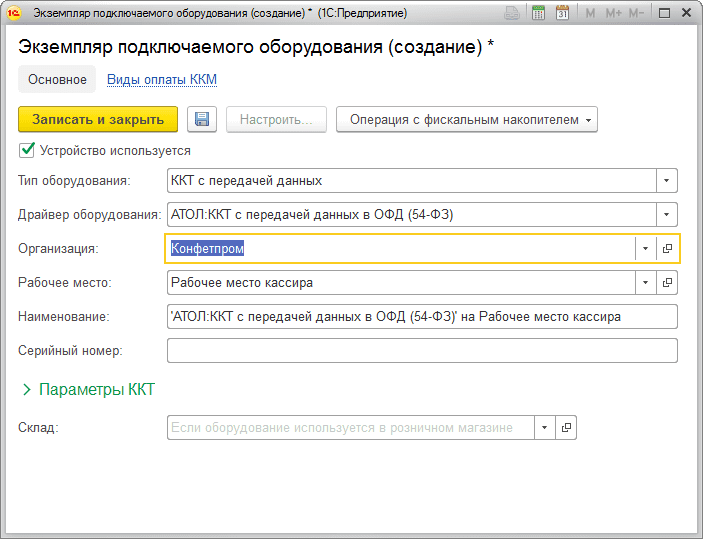Select the Основное tab
Screen dimensions: 703x539
click(x=57, y=79)
